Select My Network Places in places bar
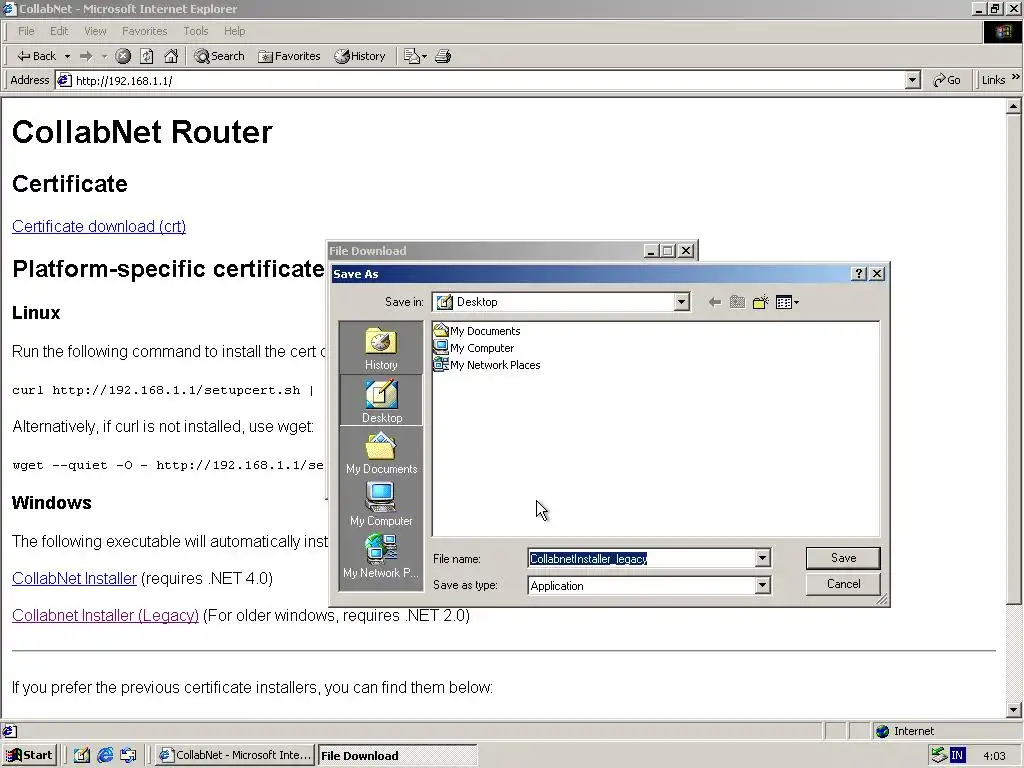The width and height of the screenshot is (1024, 768). pos(381,556)
